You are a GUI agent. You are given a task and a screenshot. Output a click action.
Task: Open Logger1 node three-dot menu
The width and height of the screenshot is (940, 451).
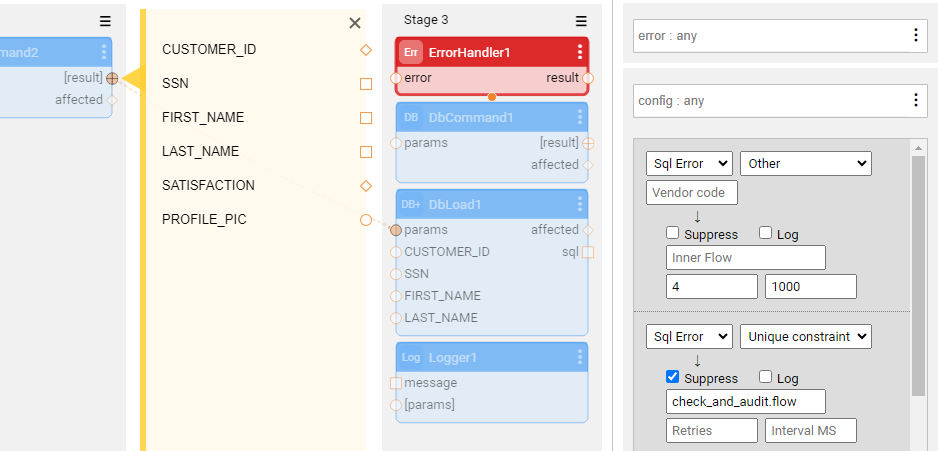580,357
